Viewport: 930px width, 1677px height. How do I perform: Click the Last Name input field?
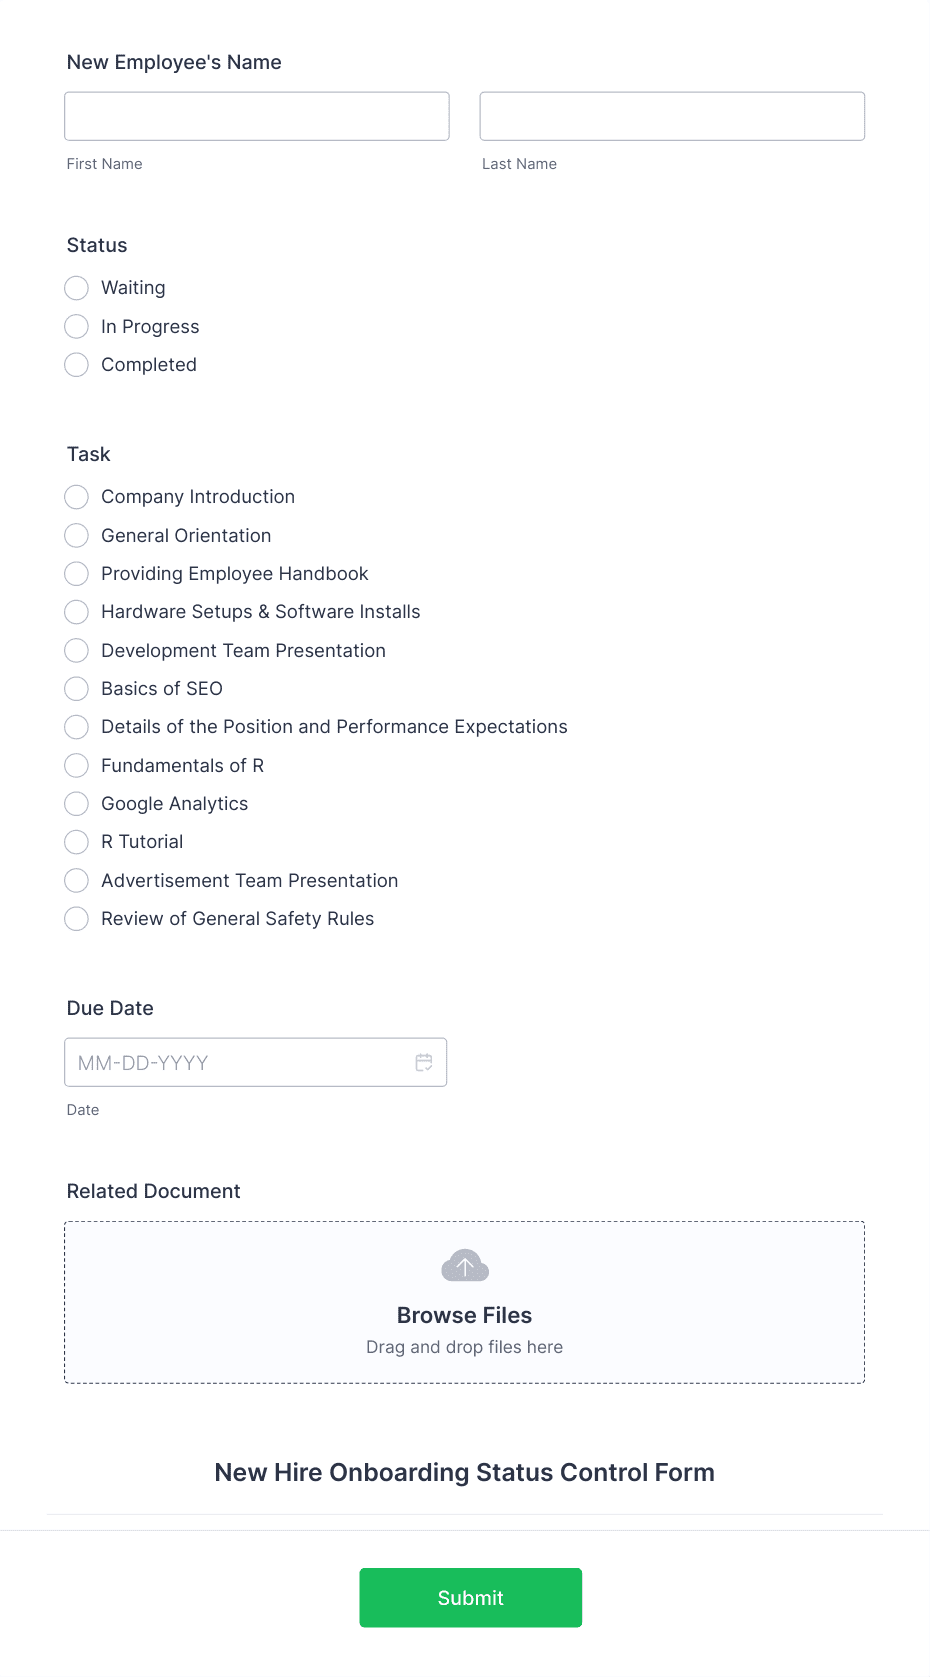[x=672, y=116]
